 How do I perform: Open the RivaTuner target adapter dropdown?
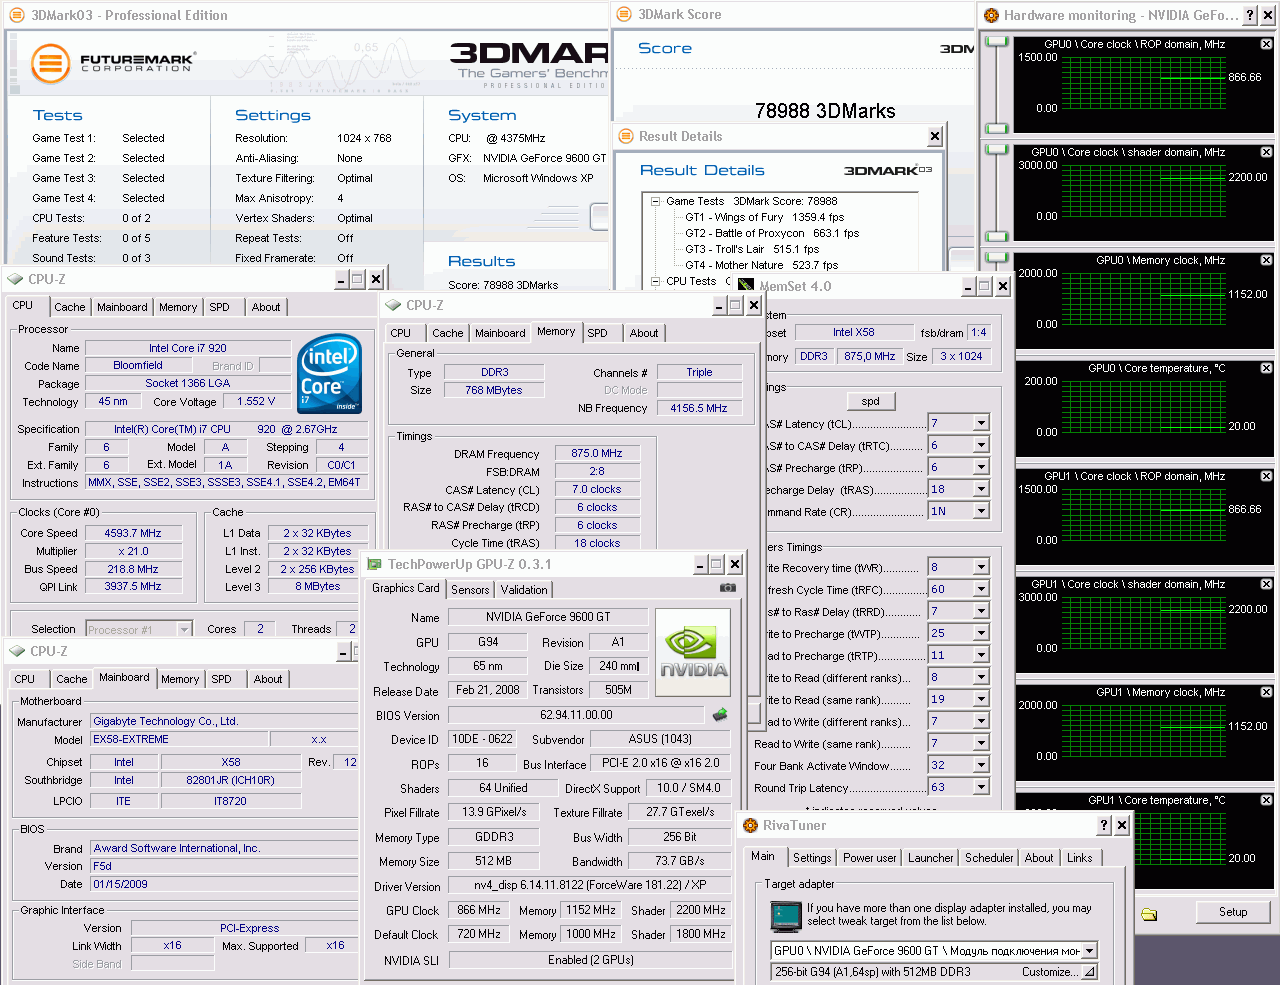click(x=1090, y=951)
